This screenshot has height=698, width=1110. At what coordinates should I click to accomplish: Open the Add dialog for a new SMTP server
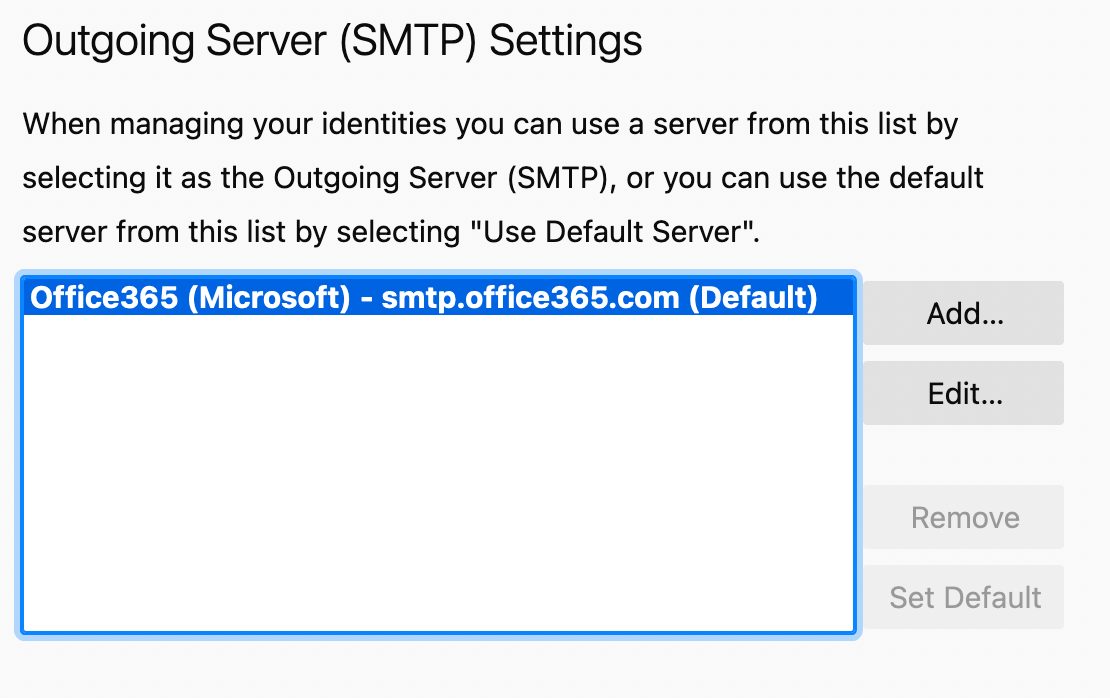click(x=963, y=312)
